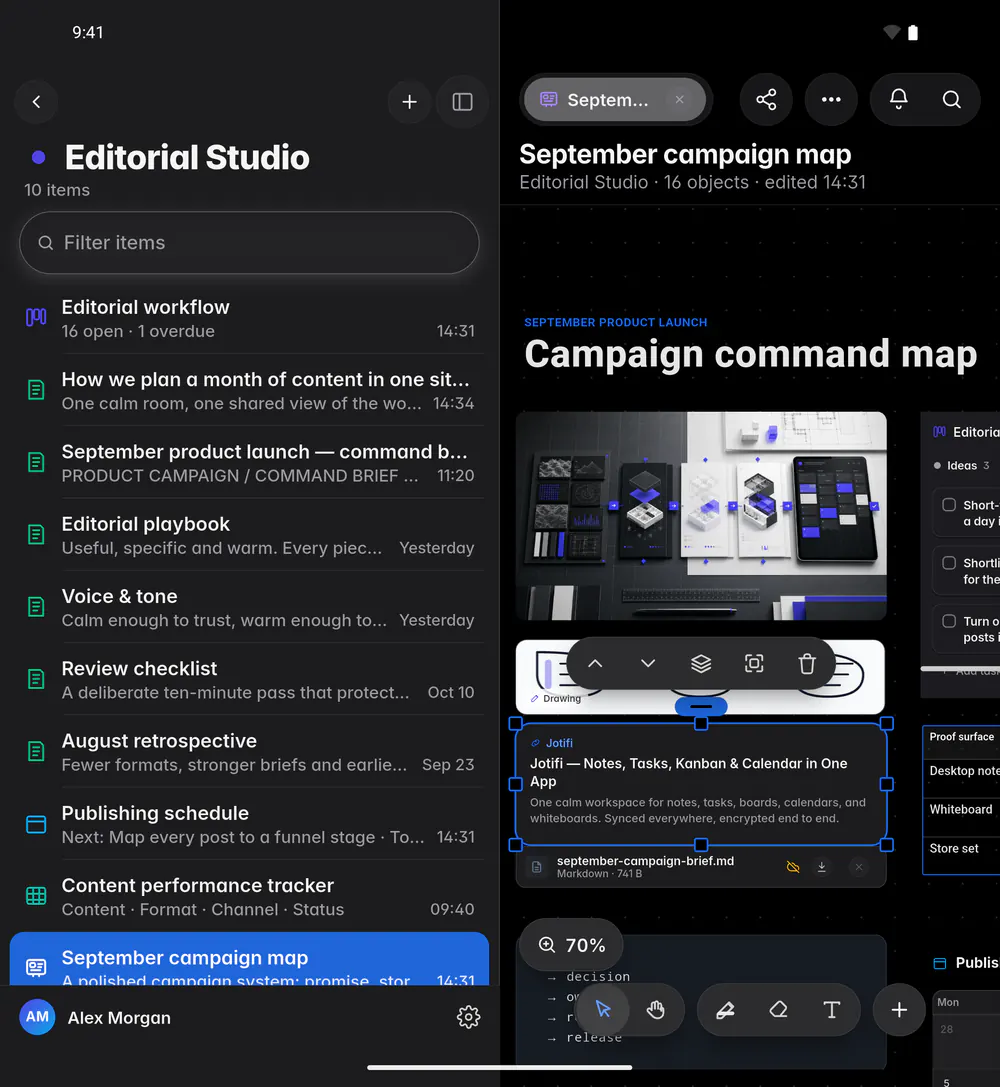
Task: Check the 'Shortli' task checkbox
Action: 949,563
